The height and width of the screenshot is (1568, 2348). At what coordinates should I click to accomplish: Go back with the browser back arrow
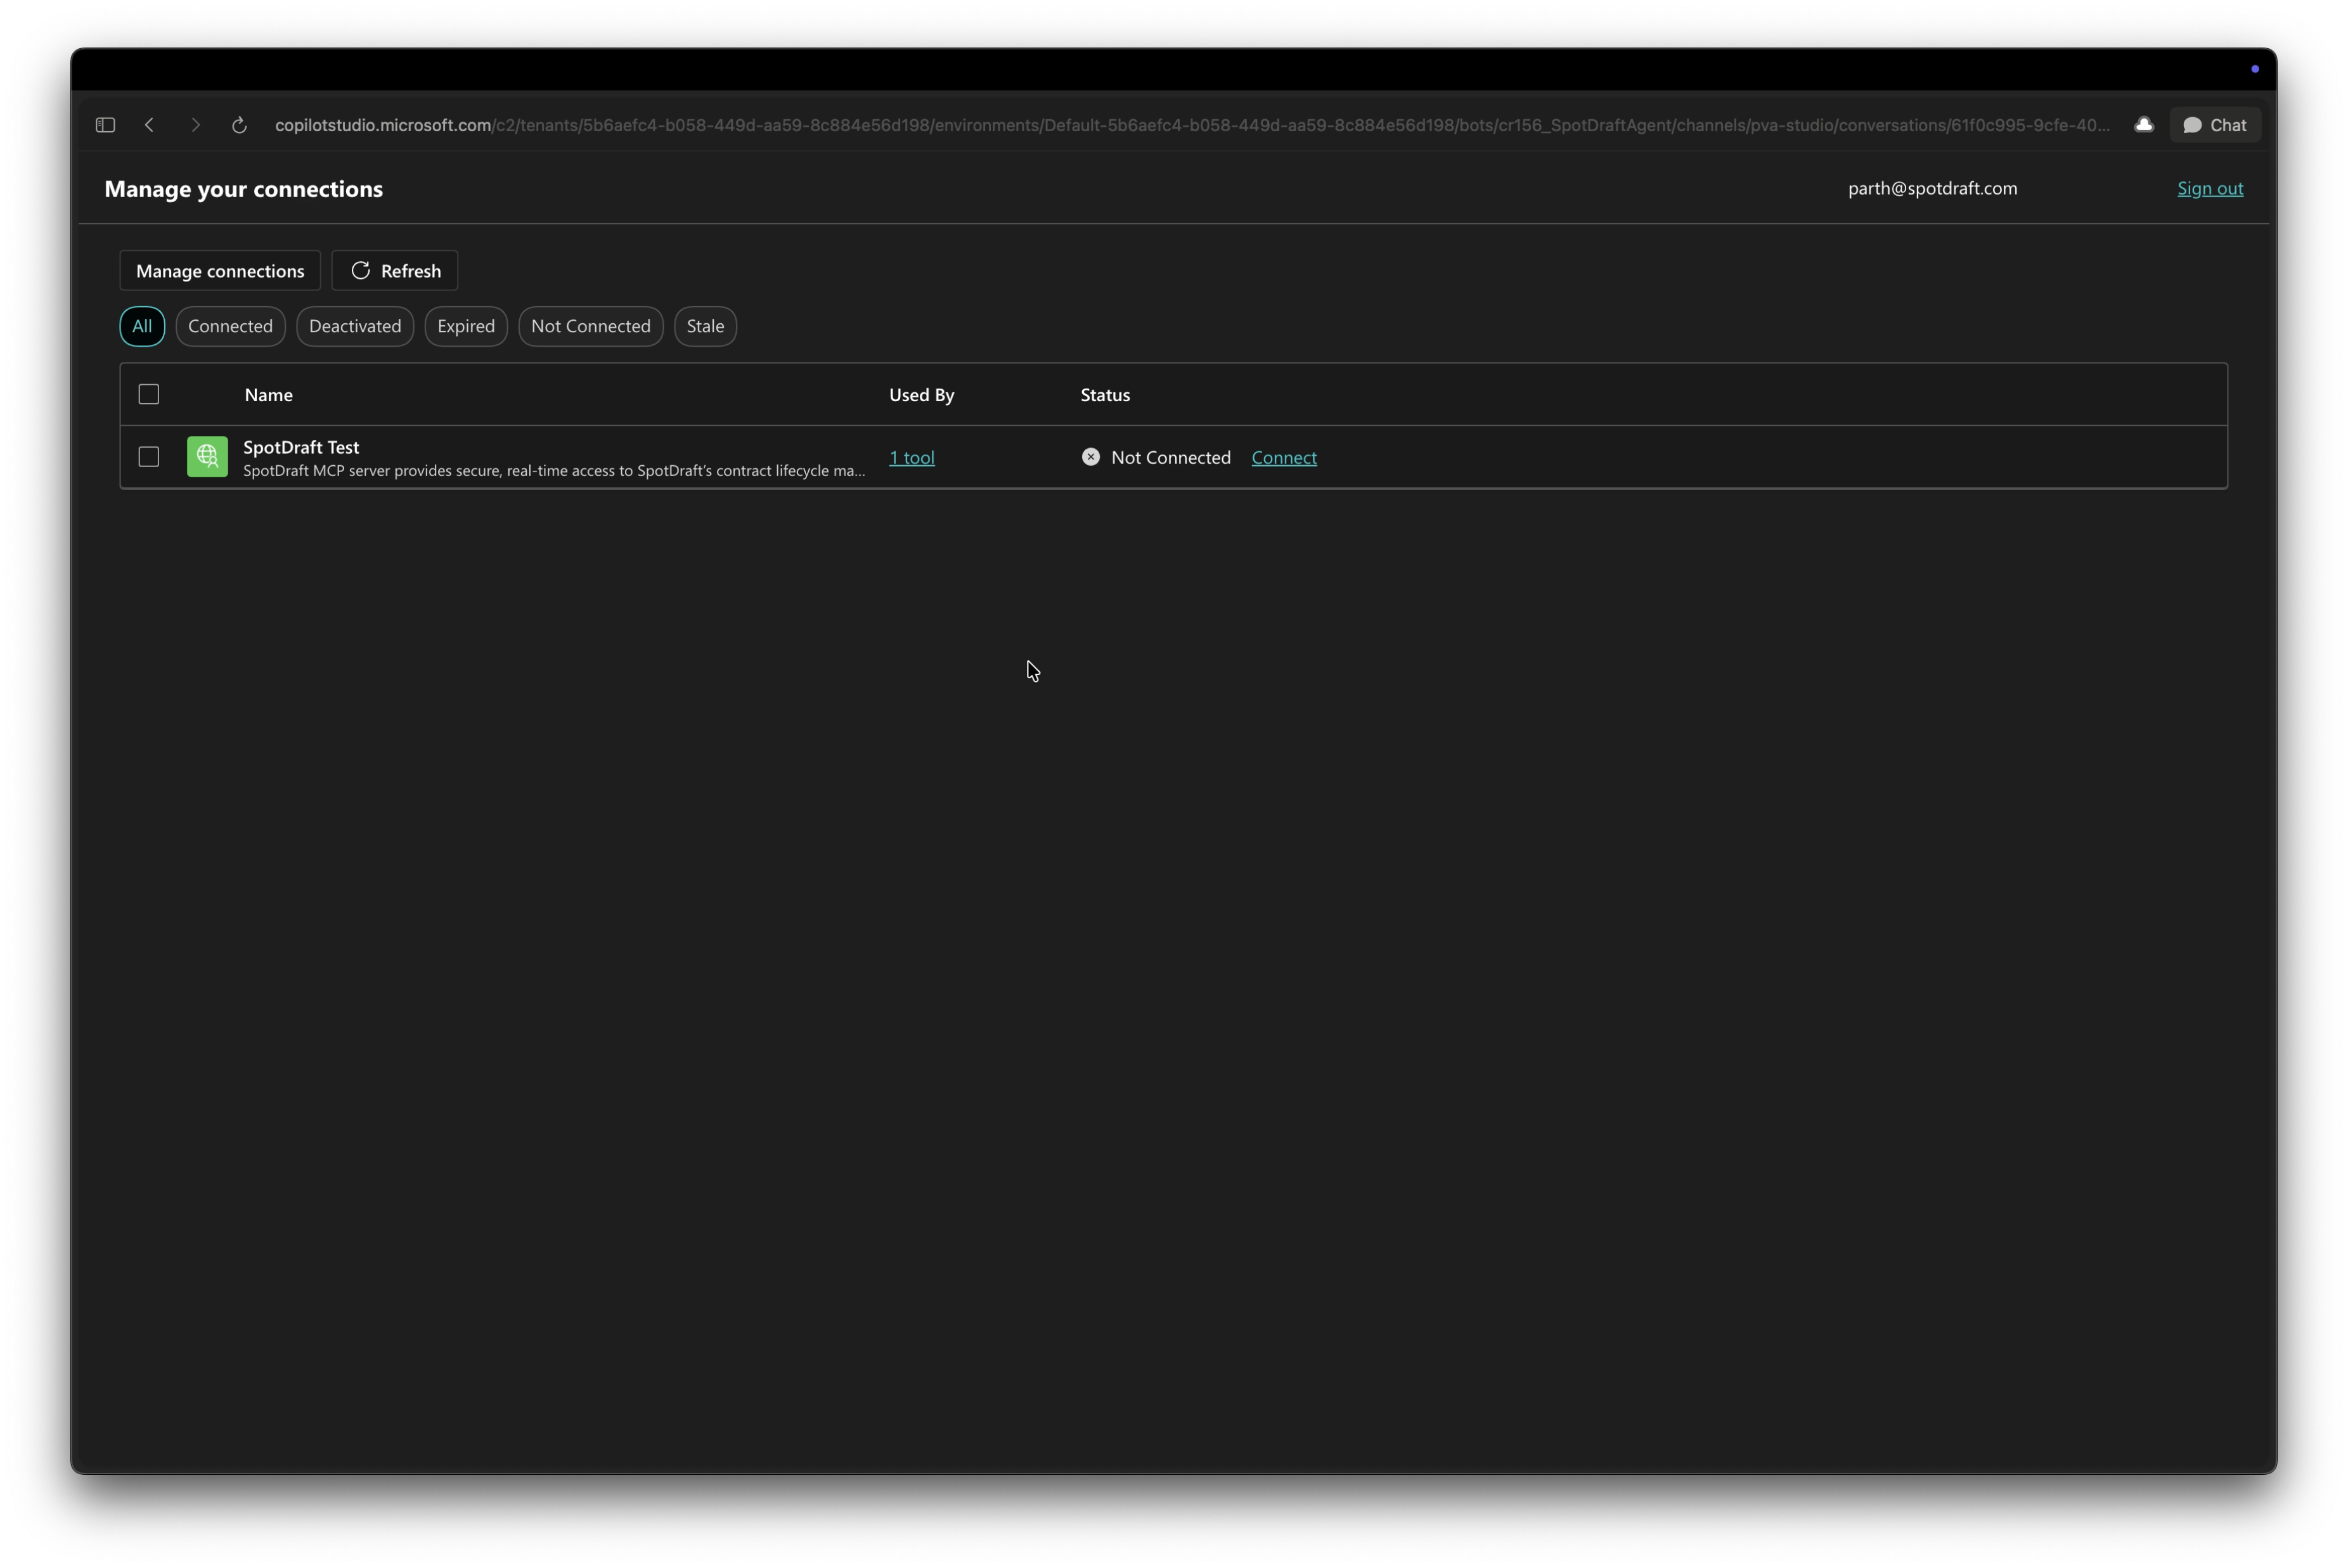(x=150, y=125)
